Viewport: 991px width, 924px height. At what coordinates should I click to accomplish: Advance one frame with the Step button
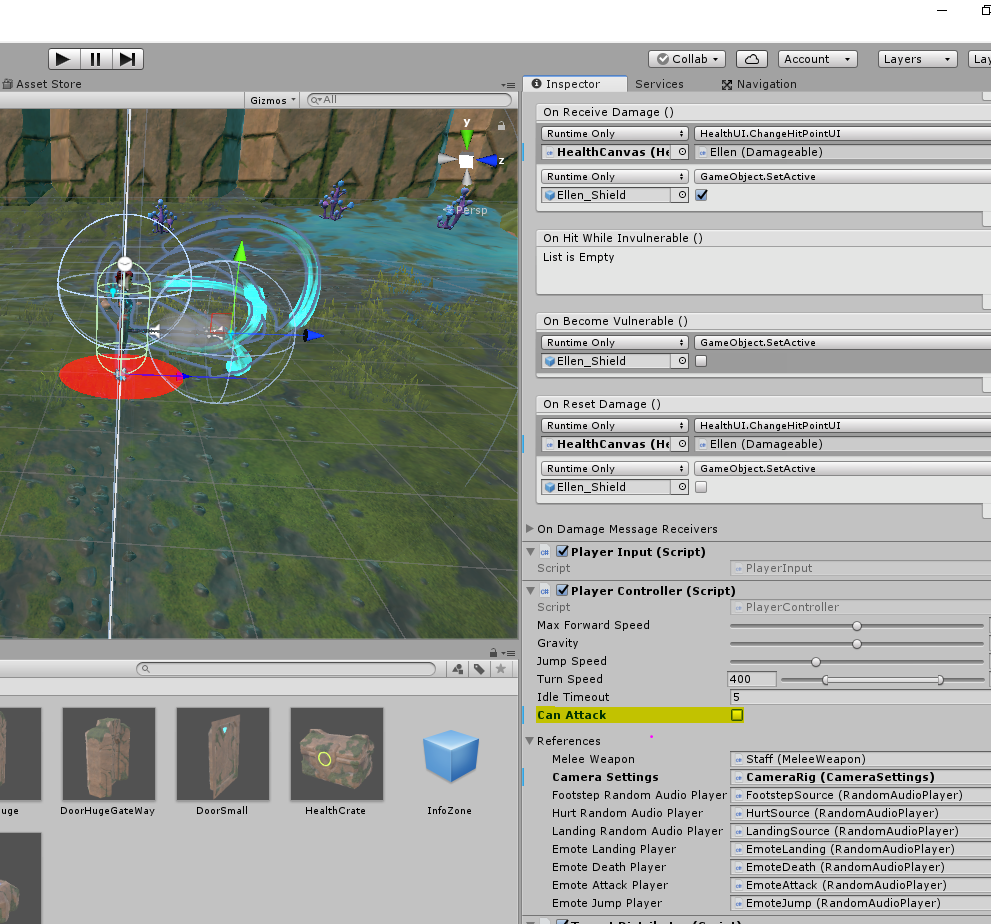pos(128,59)
